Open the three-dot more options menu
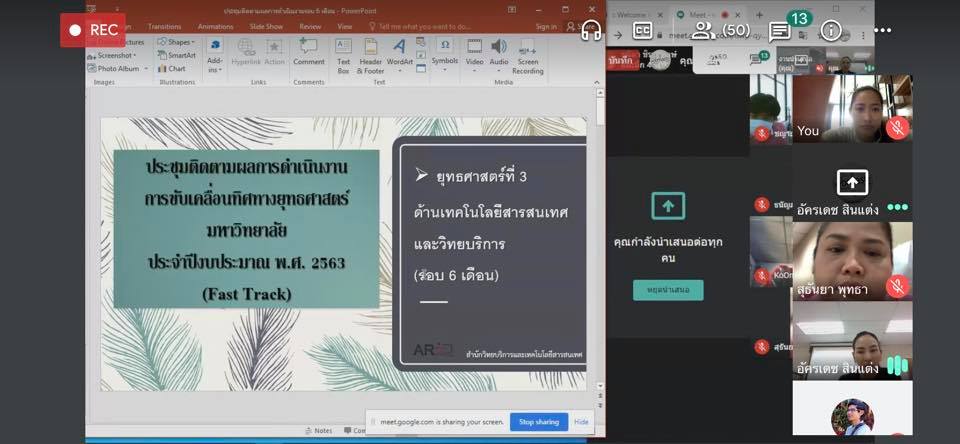This screenshot has height=444, width=960. (881, 30)
